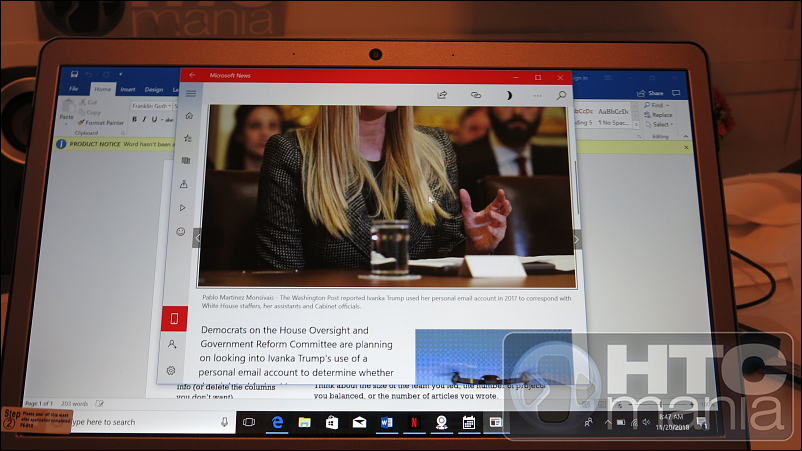Toggle dark mode moon icon in News
The height and width of the screenshot is (451, 802).
(508, 95)
